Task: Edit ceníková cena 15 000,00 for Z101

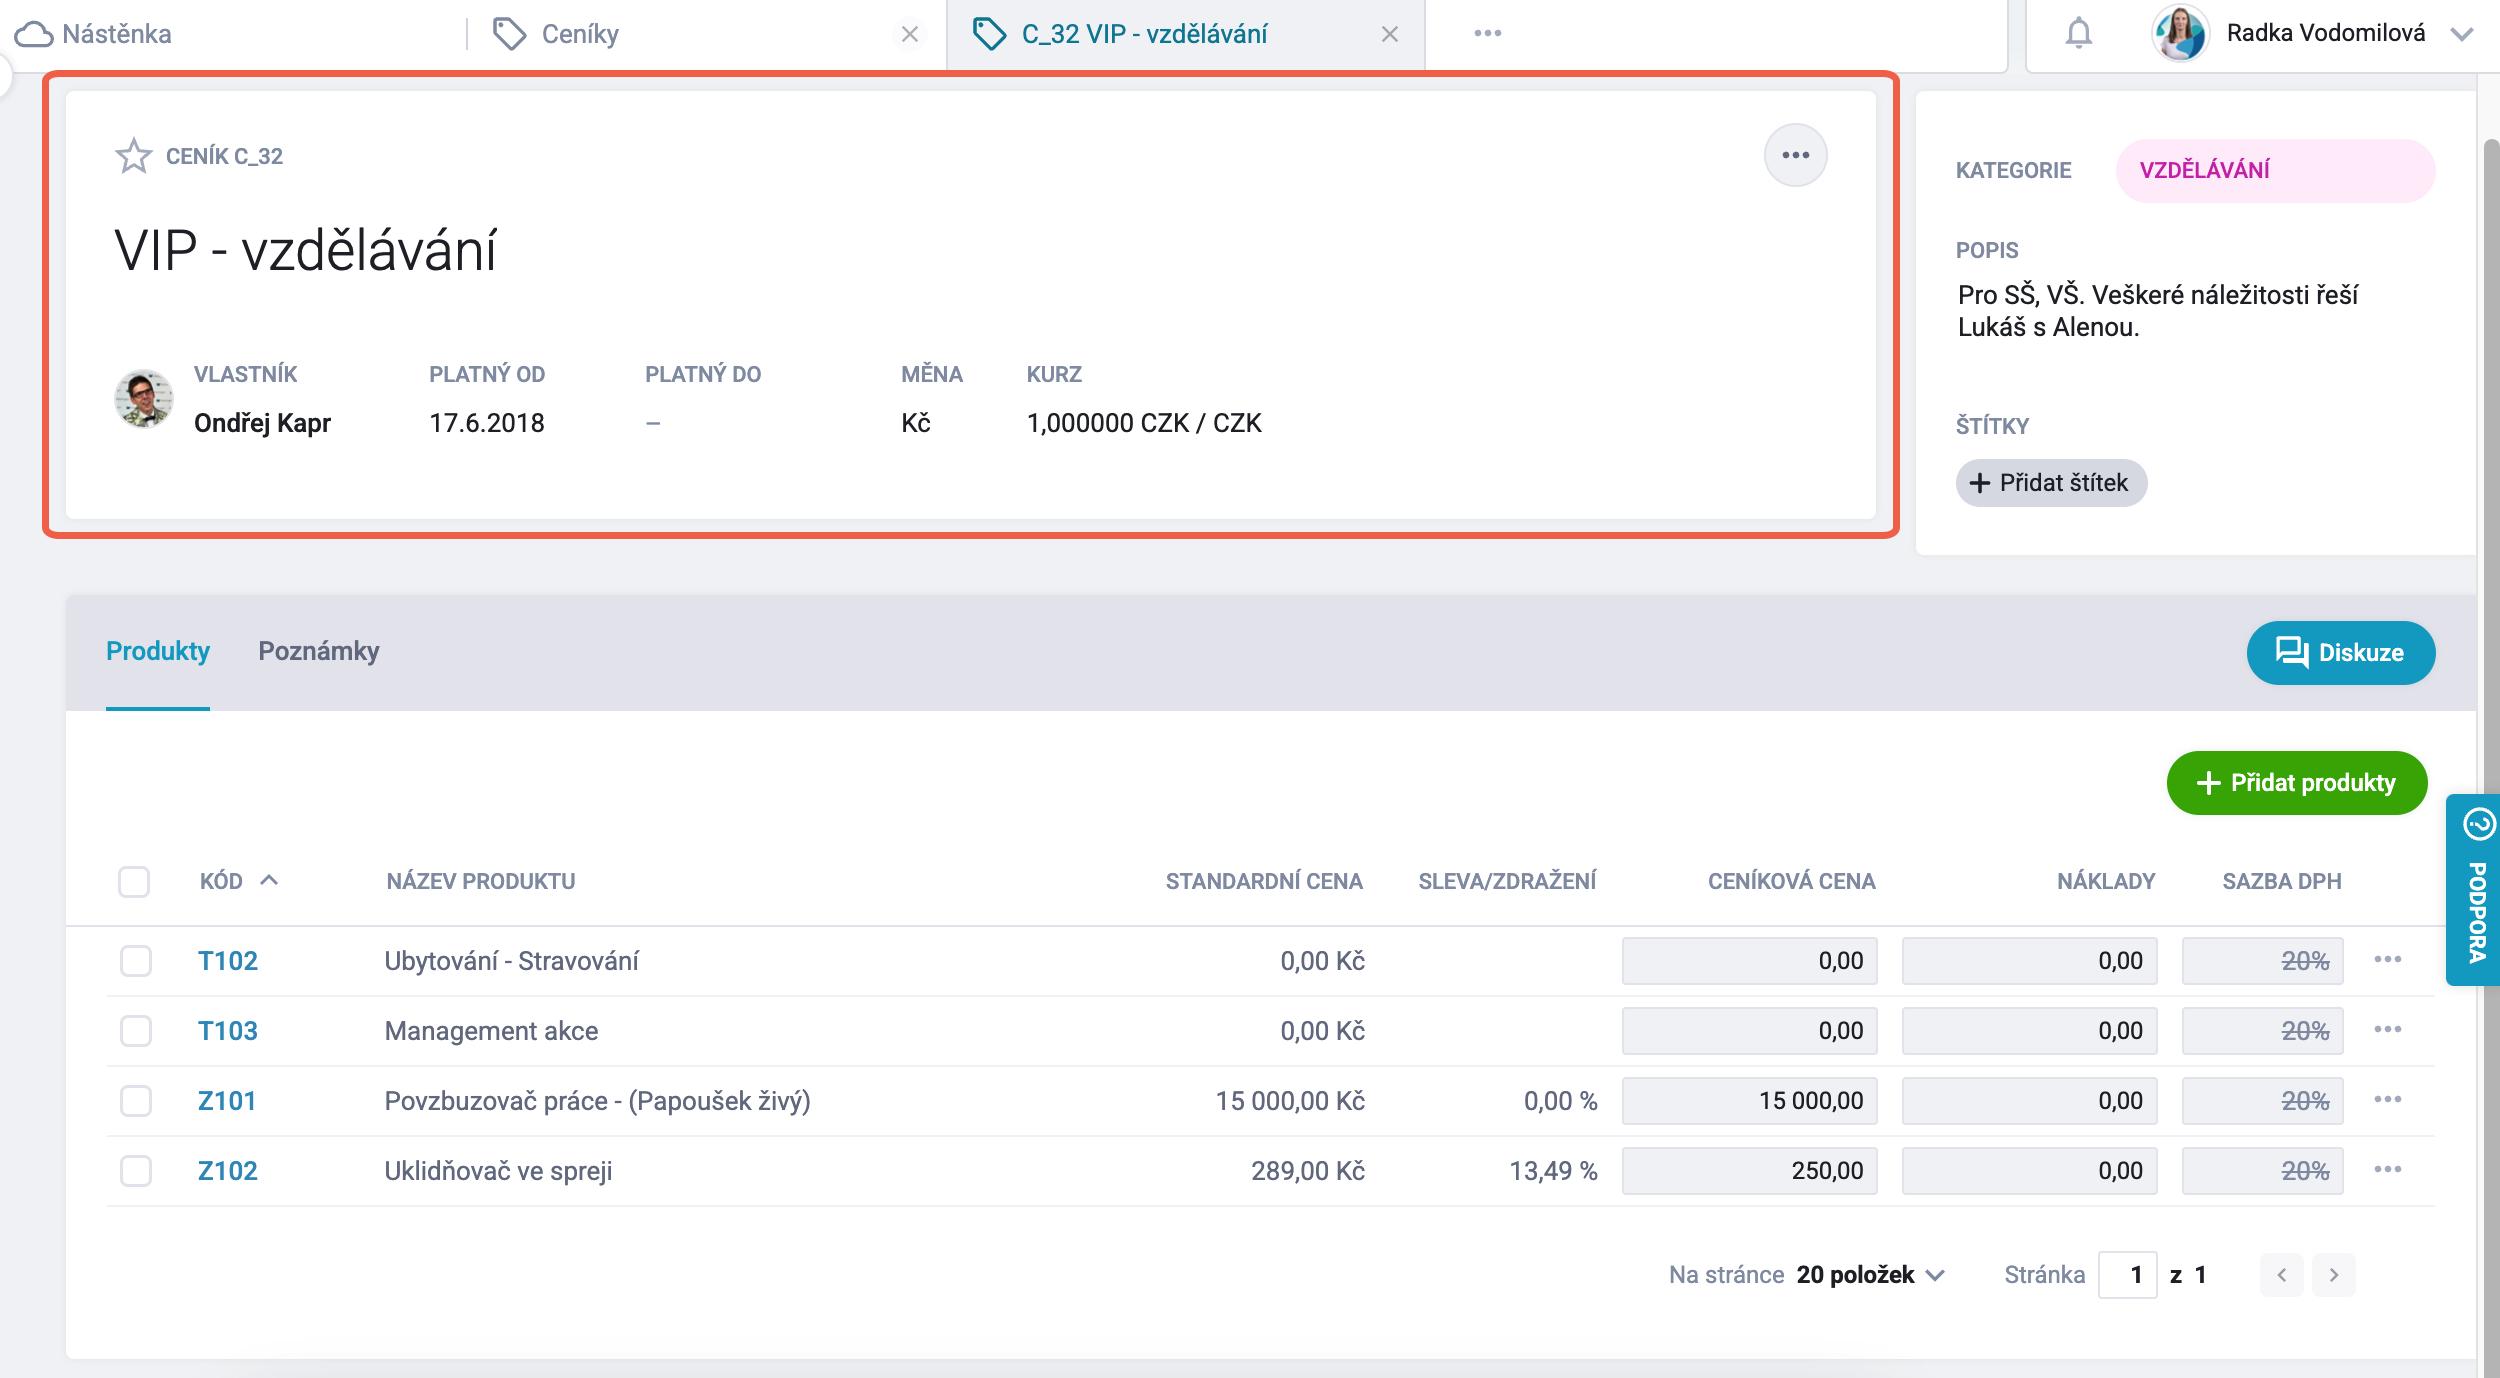Action: 1749,1101
